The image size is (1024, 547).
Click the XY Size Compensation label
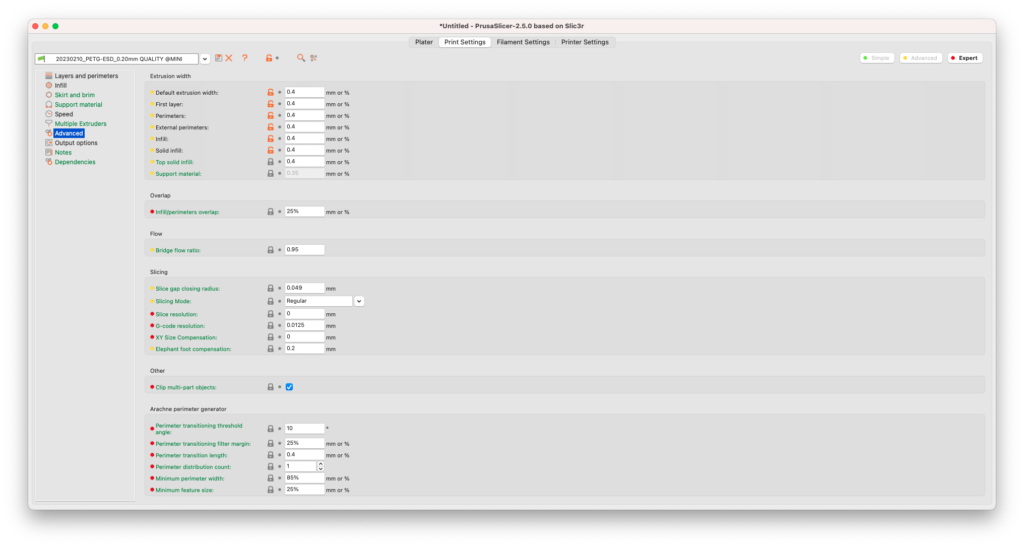pos(186,337)
